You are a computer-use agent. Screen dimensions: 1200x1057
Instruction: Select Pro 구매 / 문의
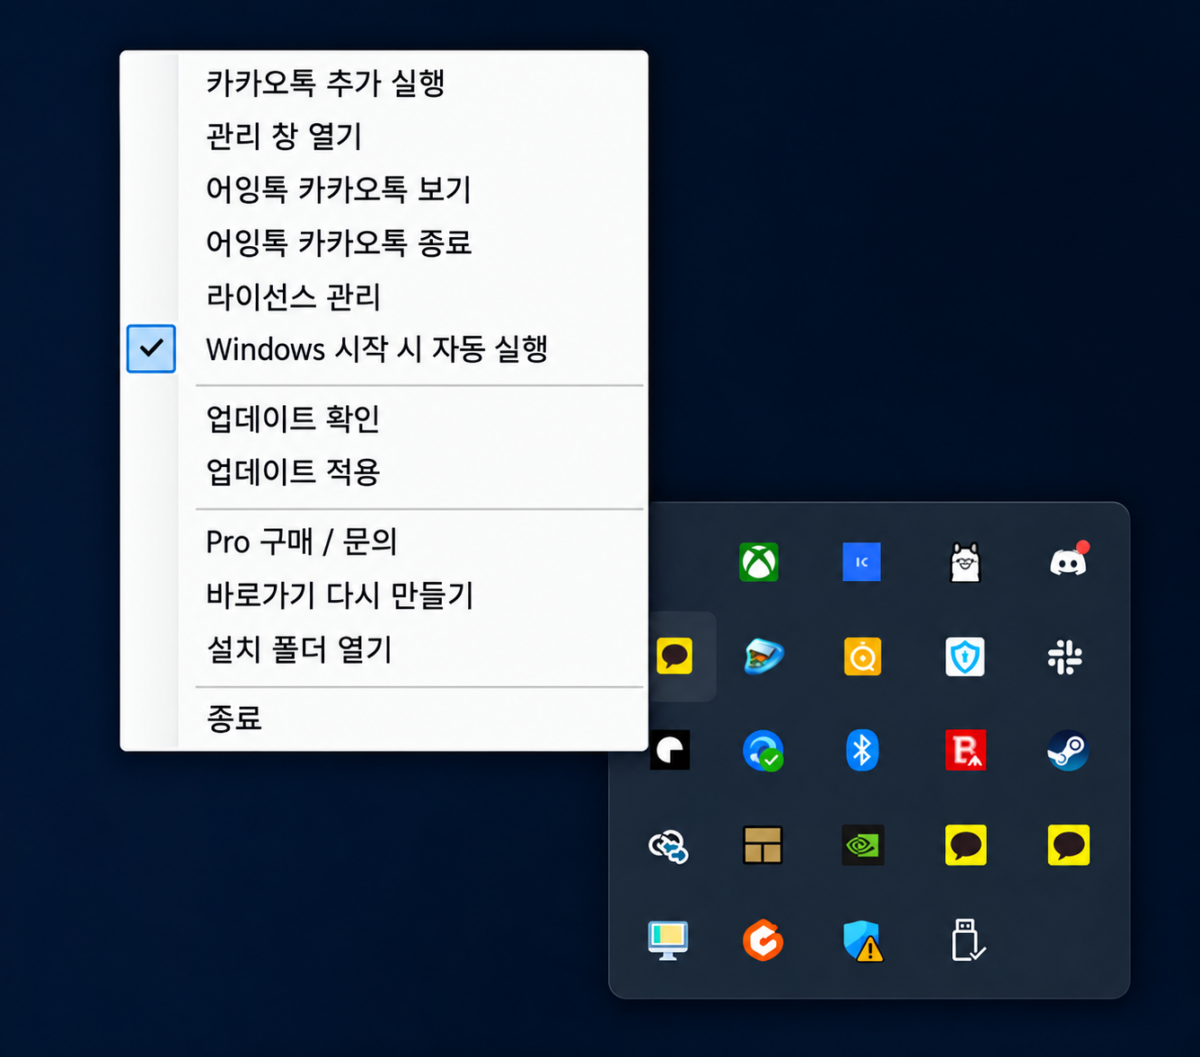point(384,542)
